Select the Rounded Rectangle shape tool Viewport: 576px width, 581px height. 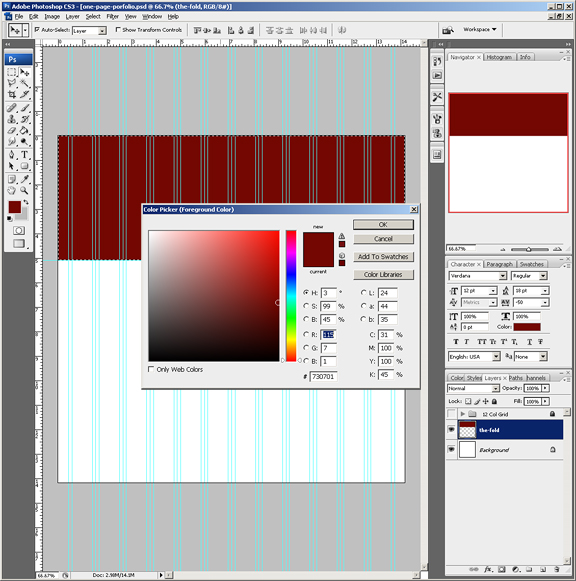click(24, 166)
